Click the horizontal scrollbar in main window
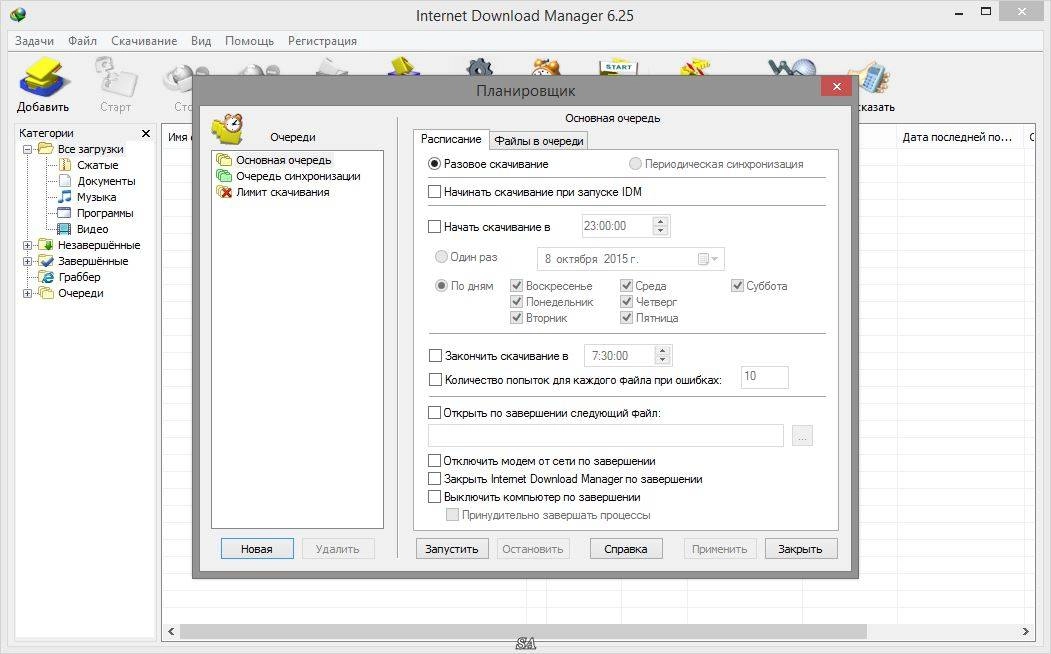Viewport: 1051px width, 654px height. pyautogui.click(x=523, y=631)
